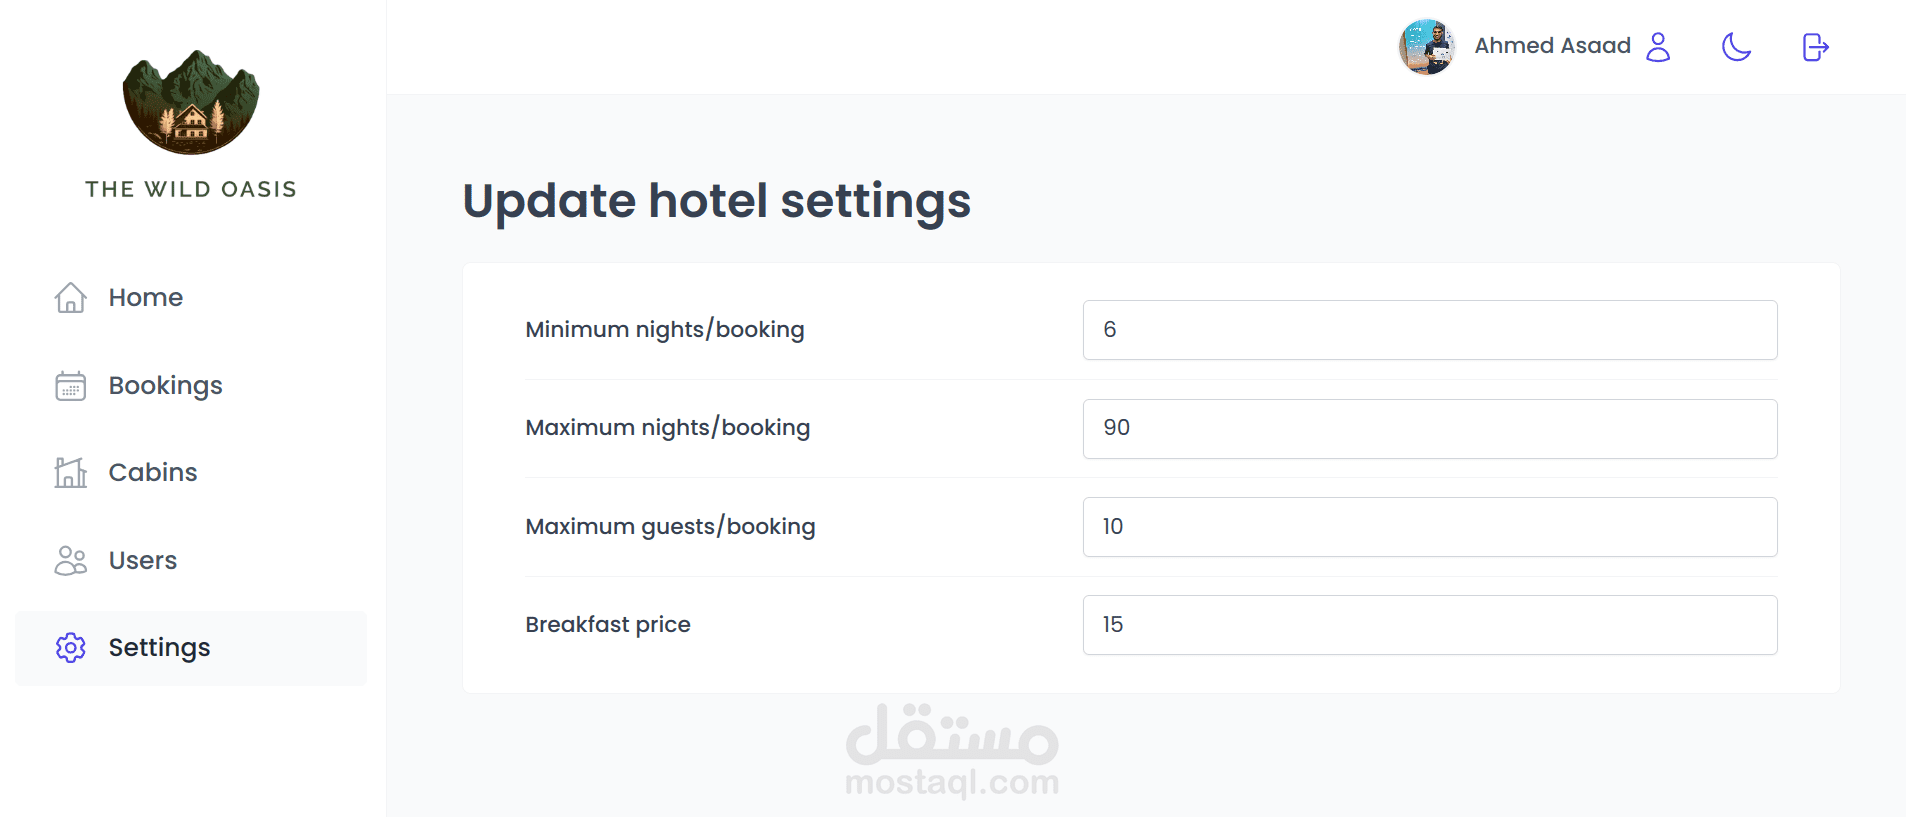Click the Cabins building icon
Image resolution: width=1906 pixels, height=817 pixels.
click(70, 472)
